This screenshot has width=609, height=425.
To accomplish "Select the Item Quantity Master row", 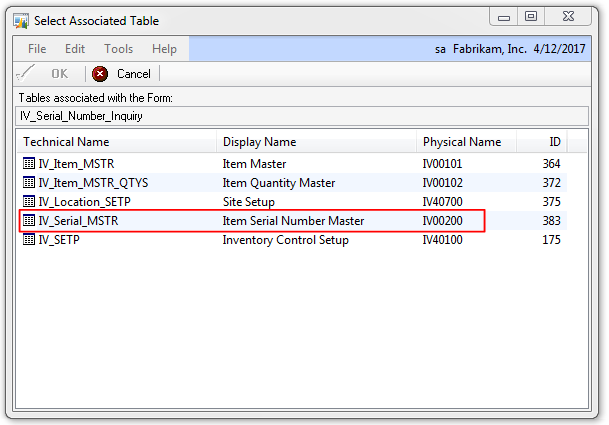I will (278, 182).
